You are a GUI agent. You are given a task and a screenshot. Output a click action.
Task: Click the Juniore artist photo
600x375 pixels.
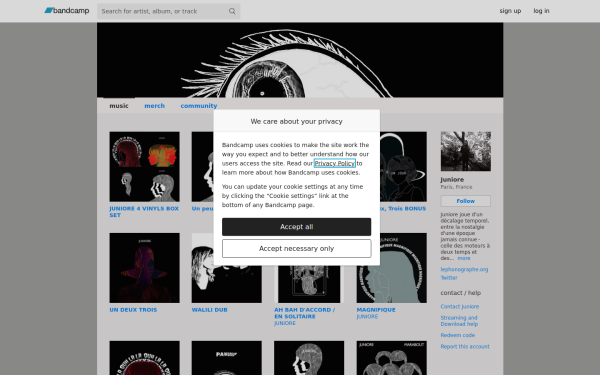click(465, 151)
